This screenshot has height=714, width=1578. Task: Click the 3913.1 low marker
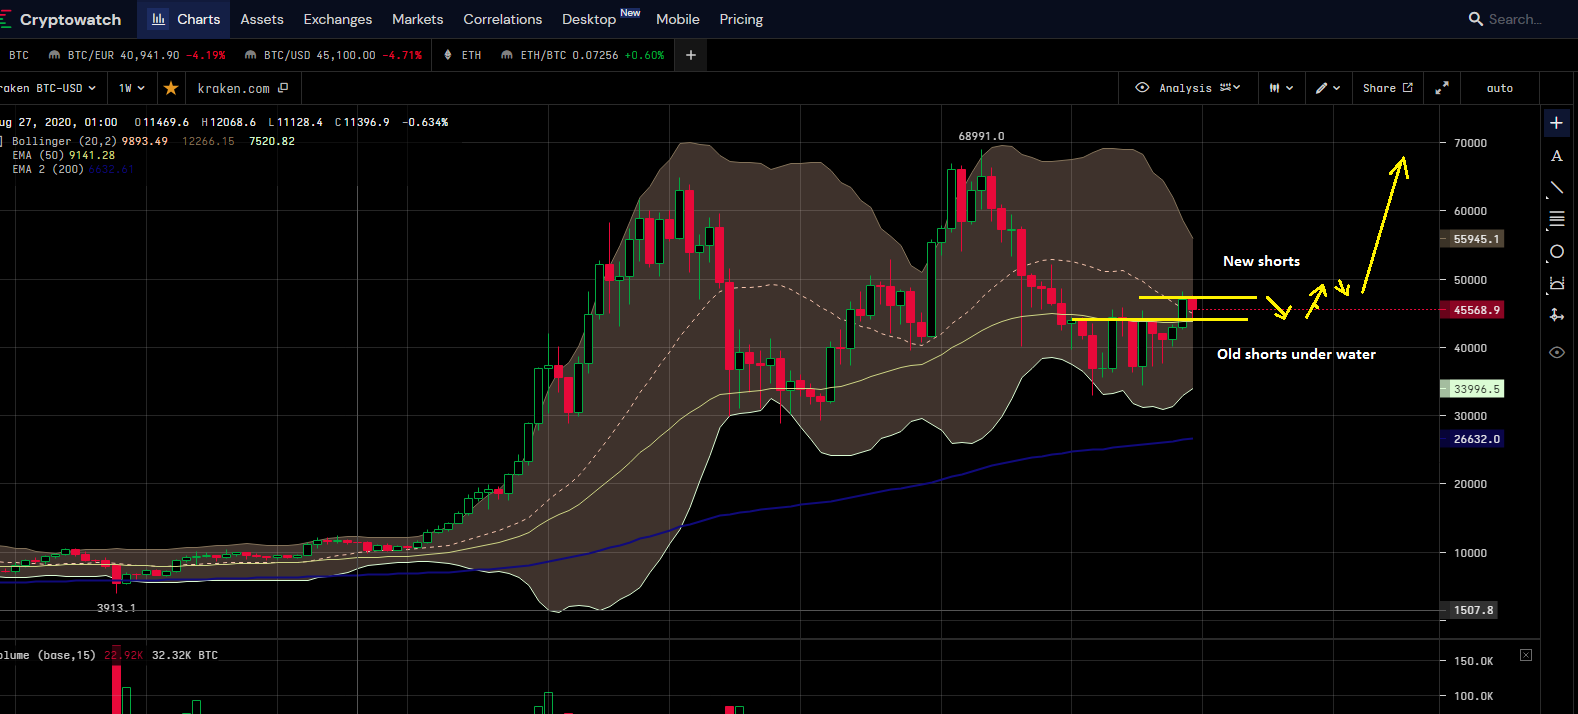click(x=116, y=608)
